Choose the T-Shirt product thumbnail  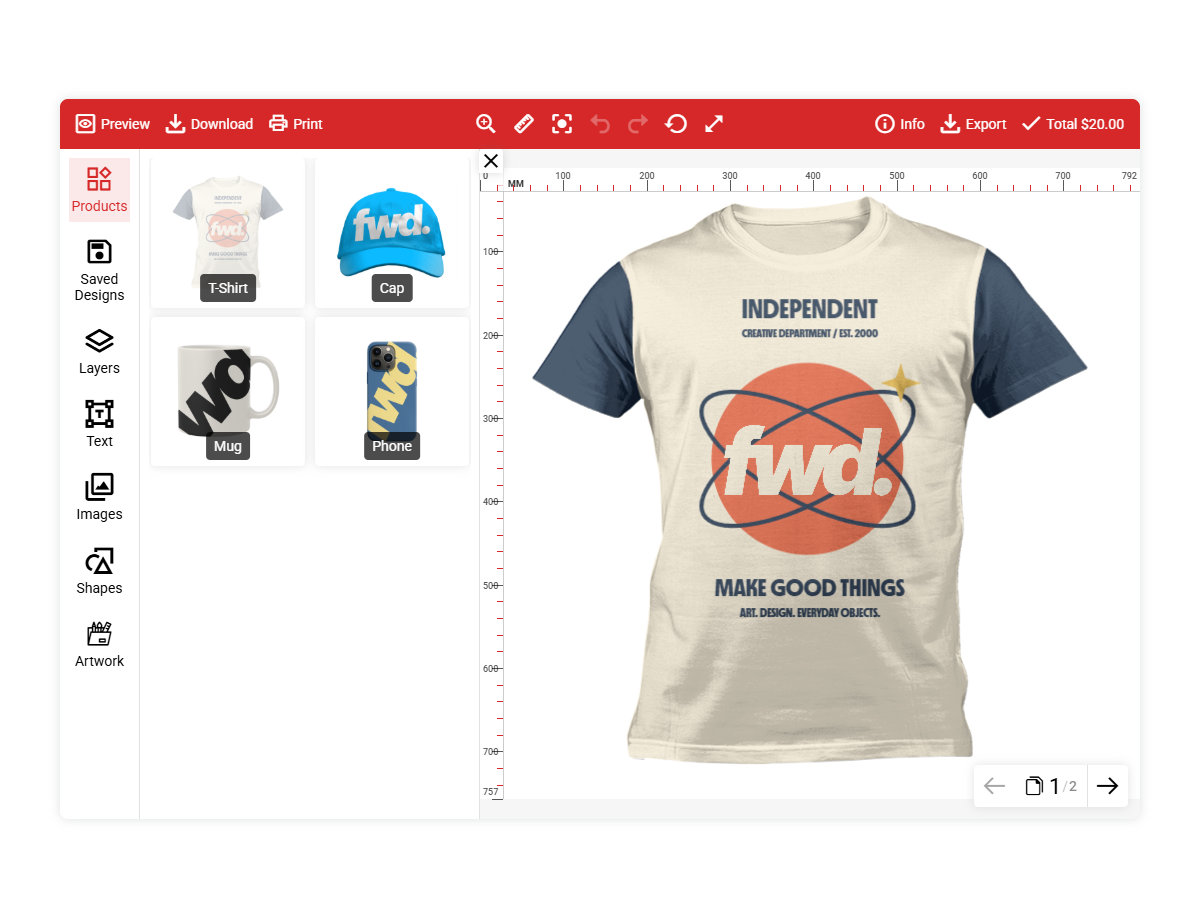[228, 232]
